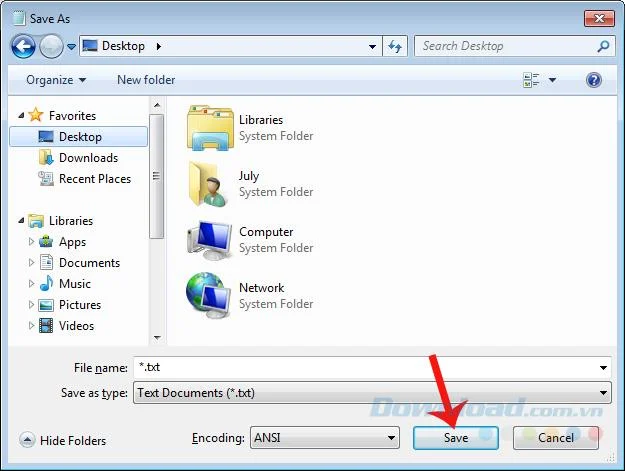This screenshot has width=625, height=471.
Task: Click the magnifying glass search icon
Action: point(603,46)
